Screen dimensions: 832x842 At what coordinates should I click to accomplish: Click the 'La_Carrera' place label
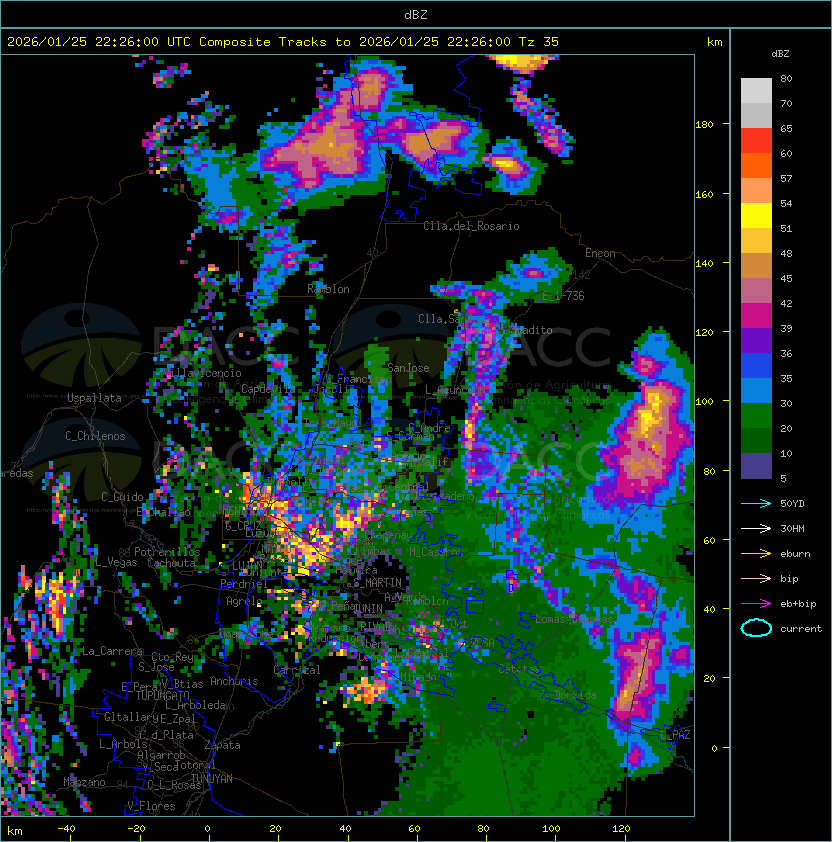(x=112, y=651)
